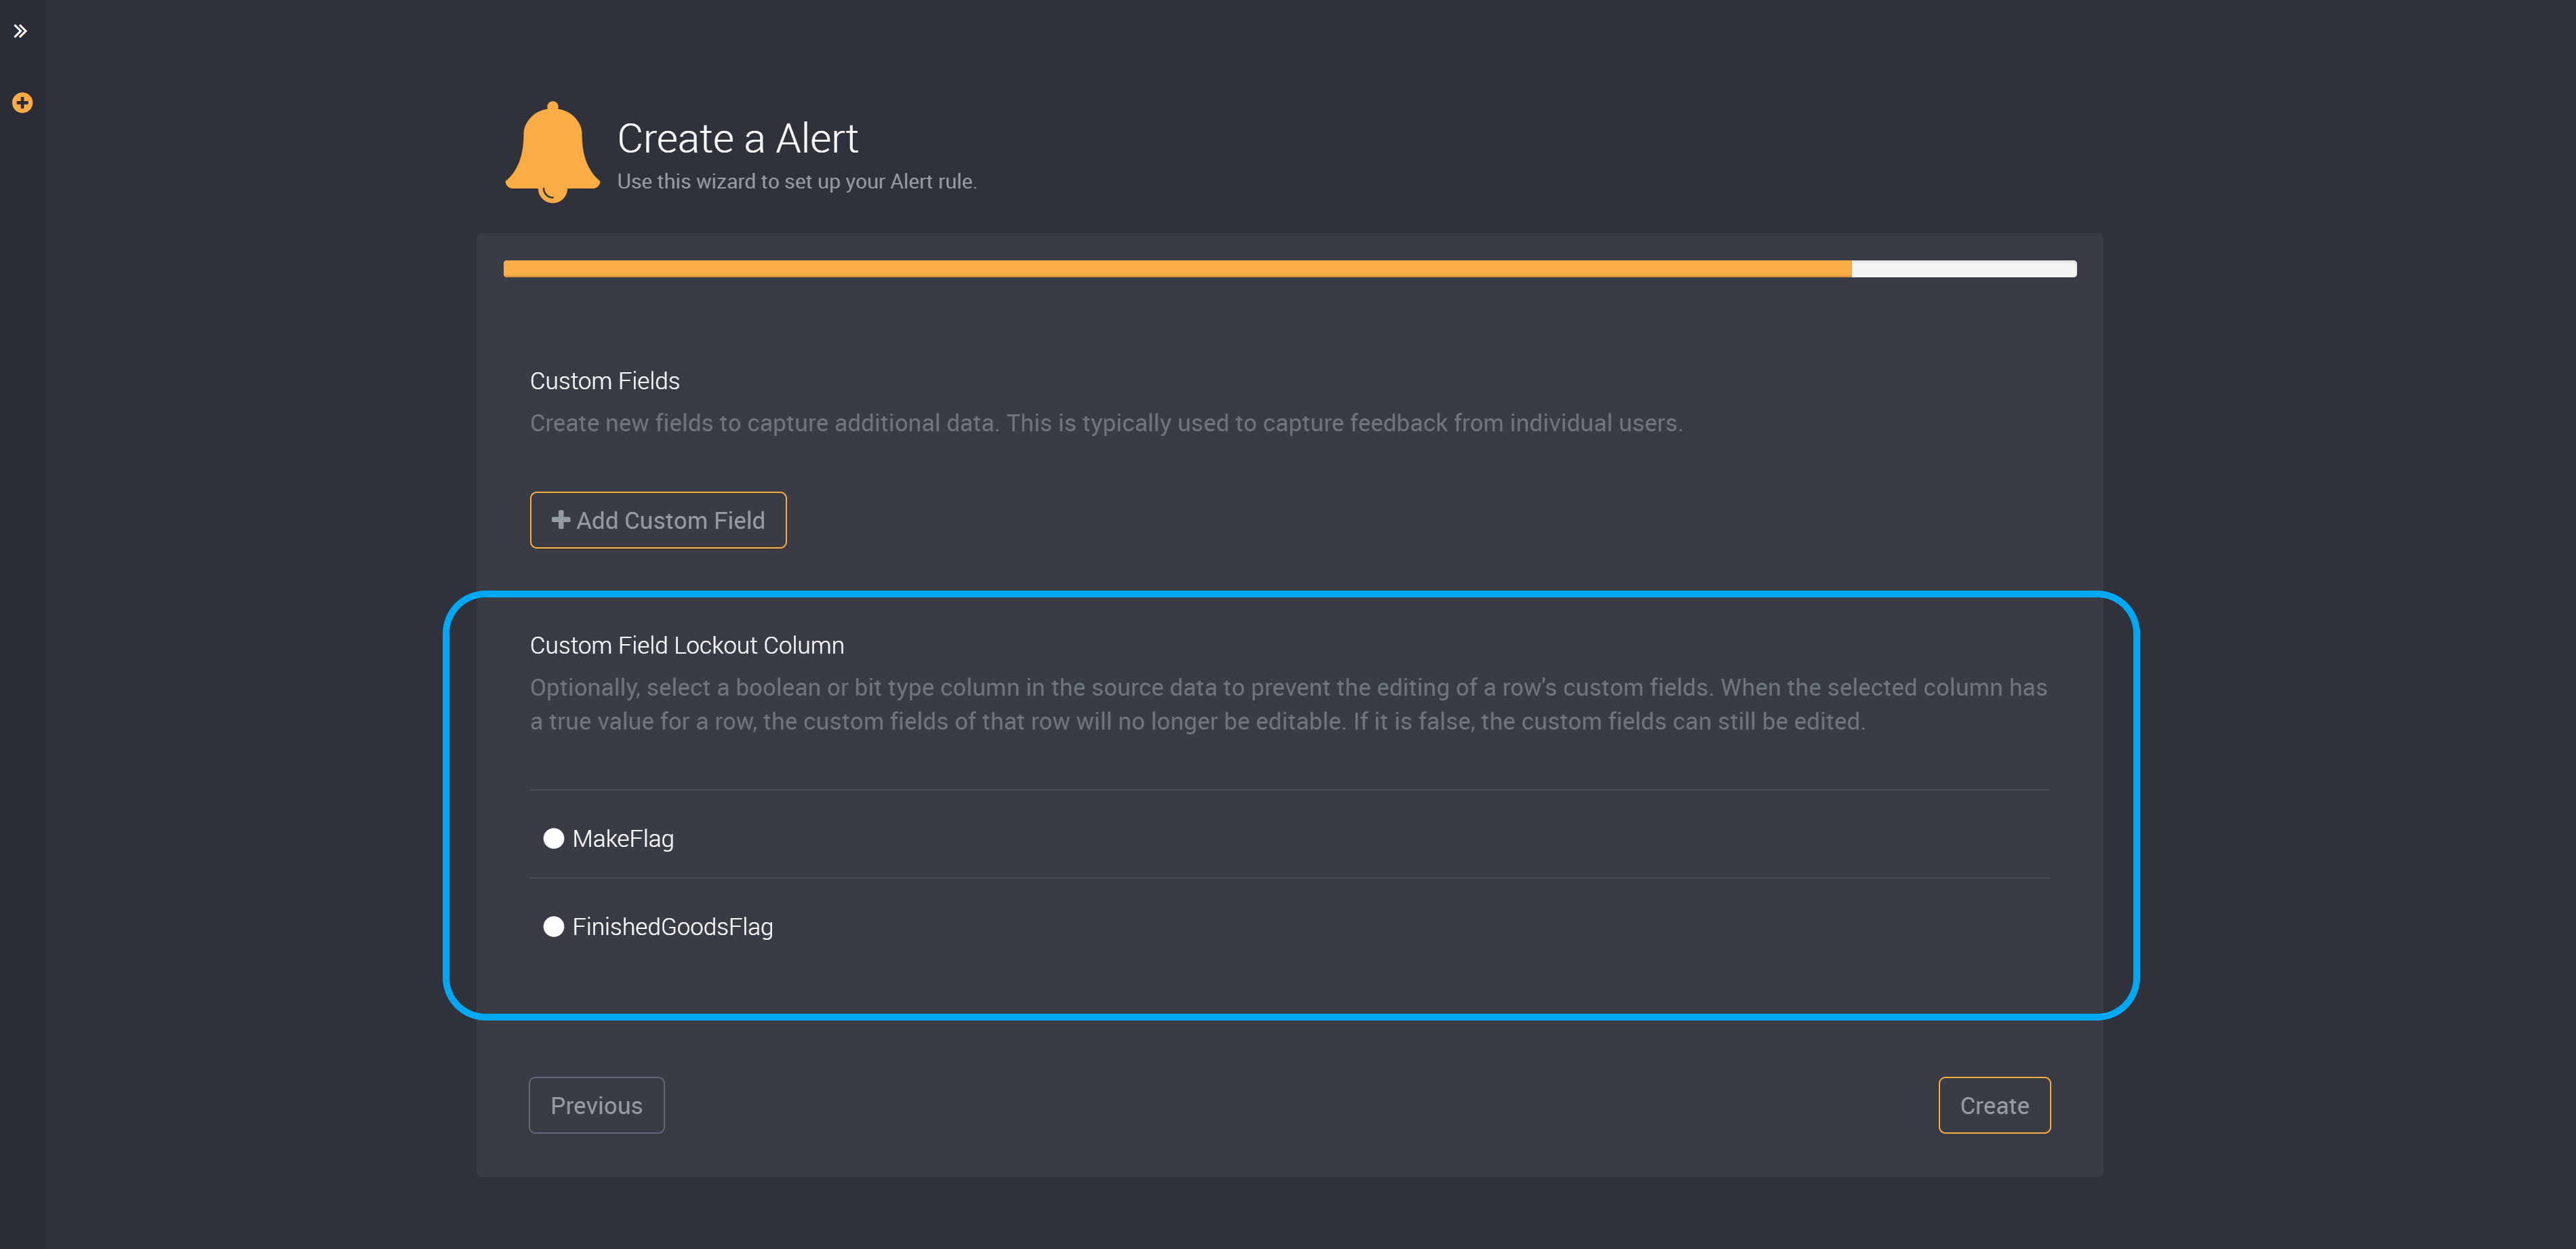Click the 'Custom Fields' section title

point(605,381)
